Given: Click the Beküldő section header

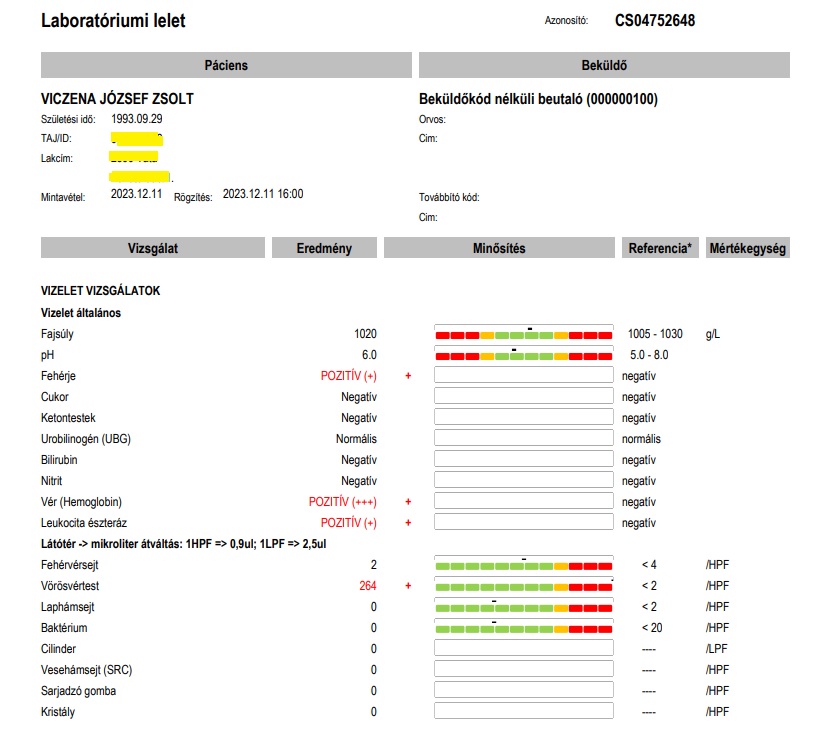Looking at the screenshot, I should click(604, 65).
